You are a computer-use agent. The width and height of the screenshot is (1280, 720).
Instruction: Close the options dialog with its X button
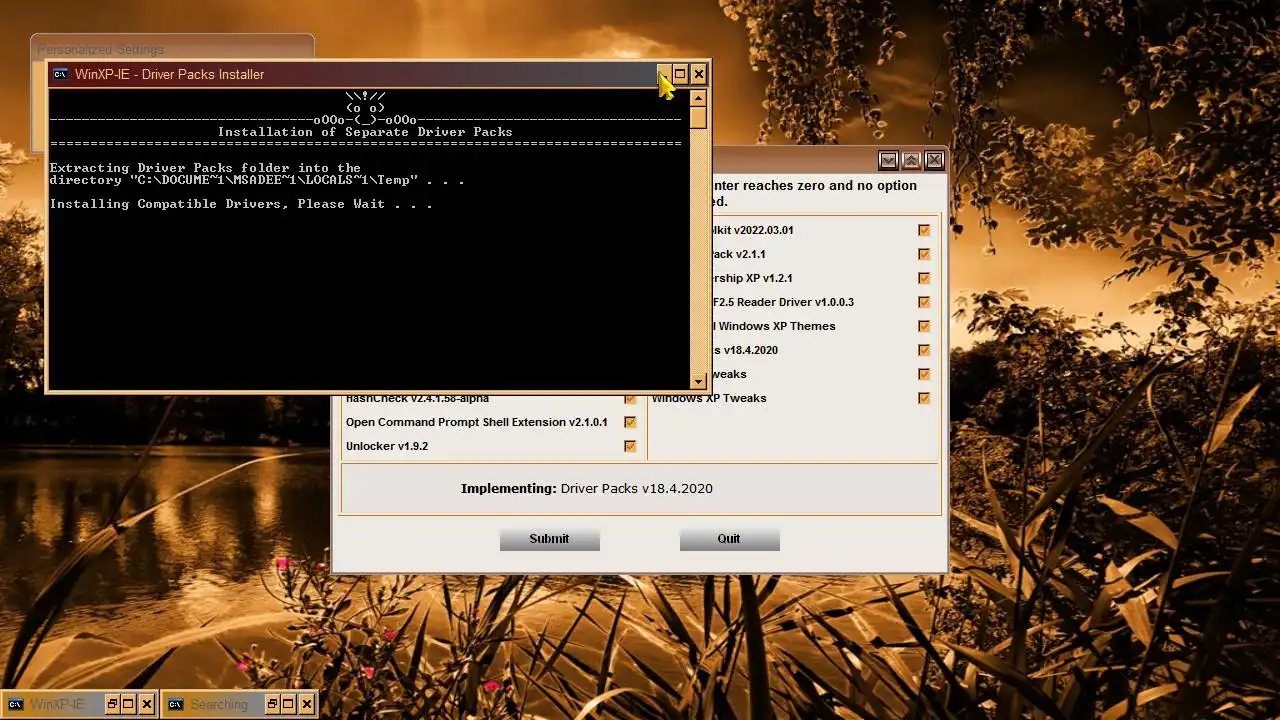pyautogui.click(x=934, y=160)
